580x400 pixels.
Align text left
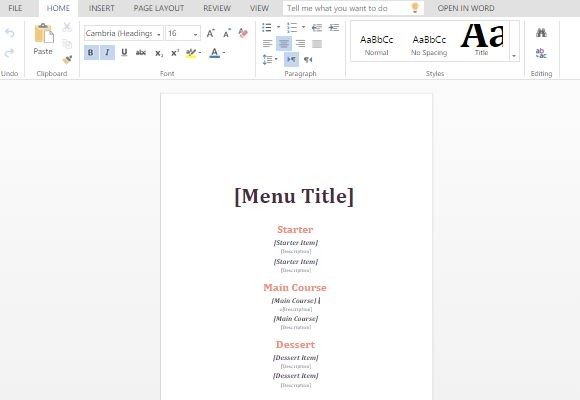coord(267,44)
